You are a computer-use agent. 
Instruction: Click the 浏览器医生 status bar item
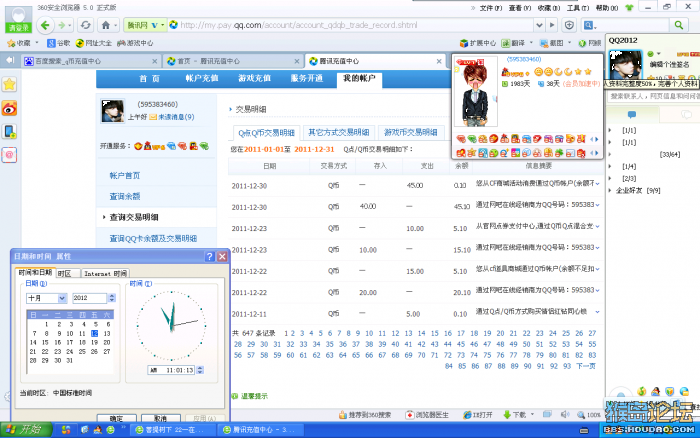point(427,415)
